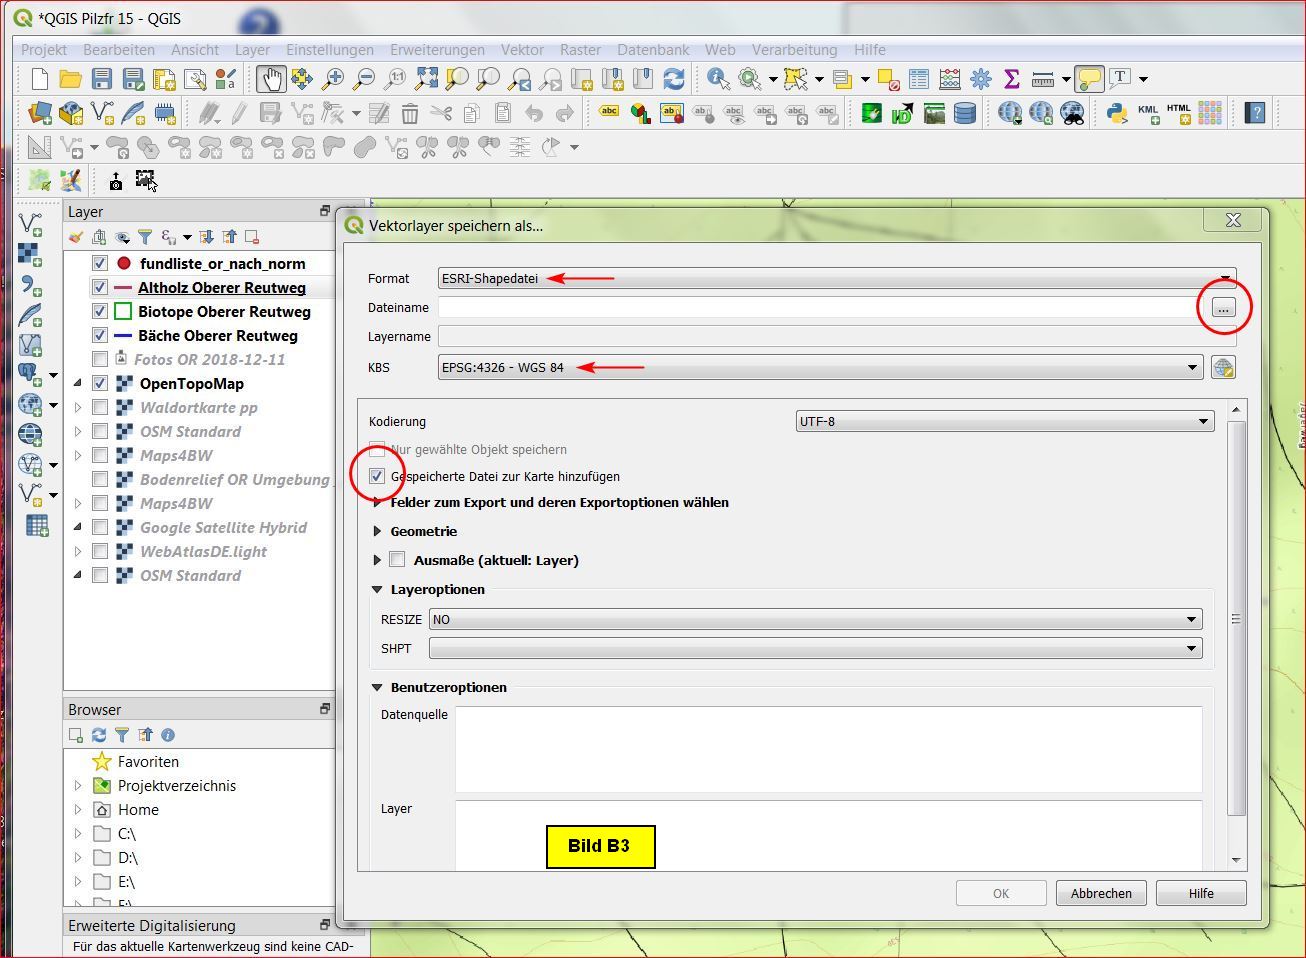Click the Abbrechen button
This screenshot has height=958, width=1306.
[x=1101, y=893]
